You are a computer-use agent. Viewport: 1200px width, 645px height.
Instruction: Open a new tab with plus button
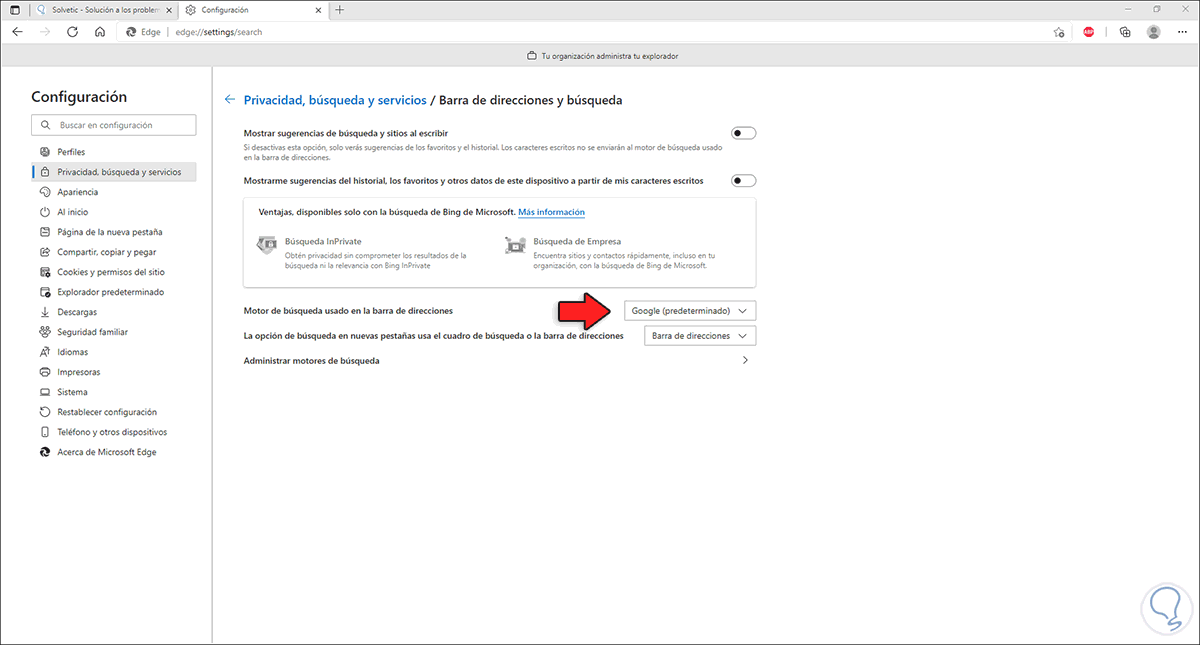tap(340, 9)
